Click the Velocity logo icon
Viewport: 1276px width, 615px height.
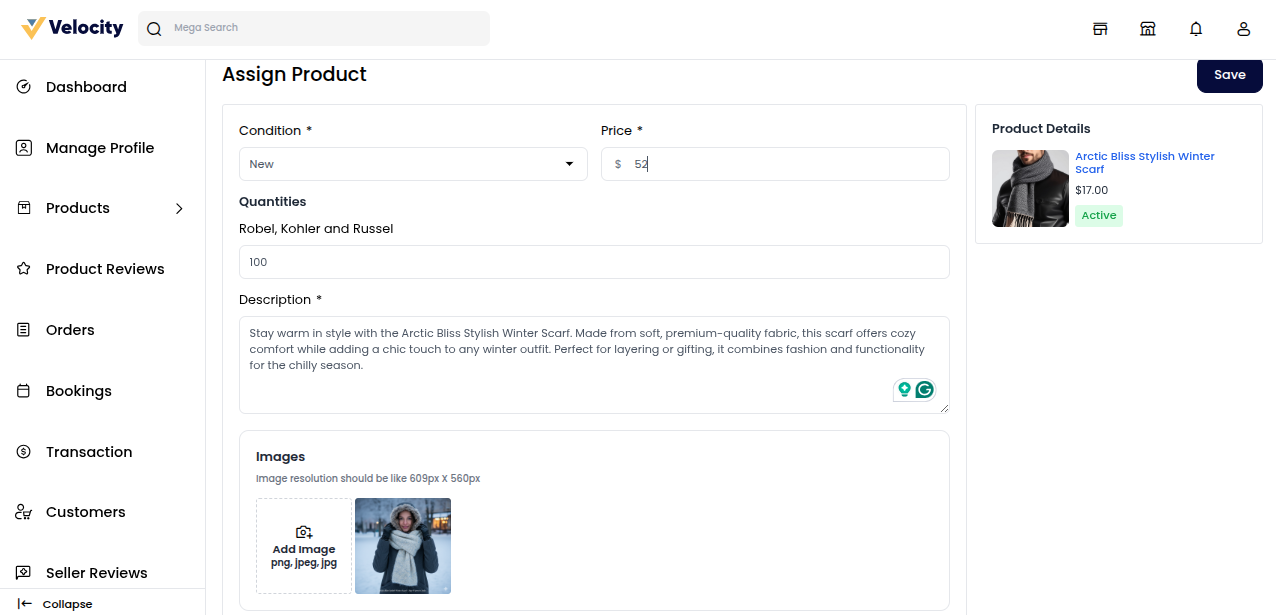point(33,28)
